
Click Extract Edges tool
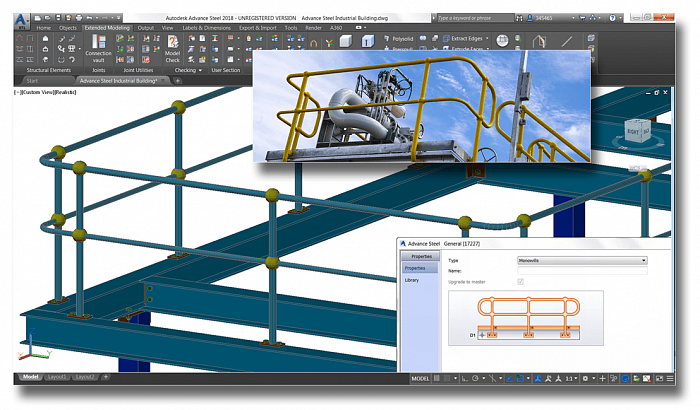[463, 38]
